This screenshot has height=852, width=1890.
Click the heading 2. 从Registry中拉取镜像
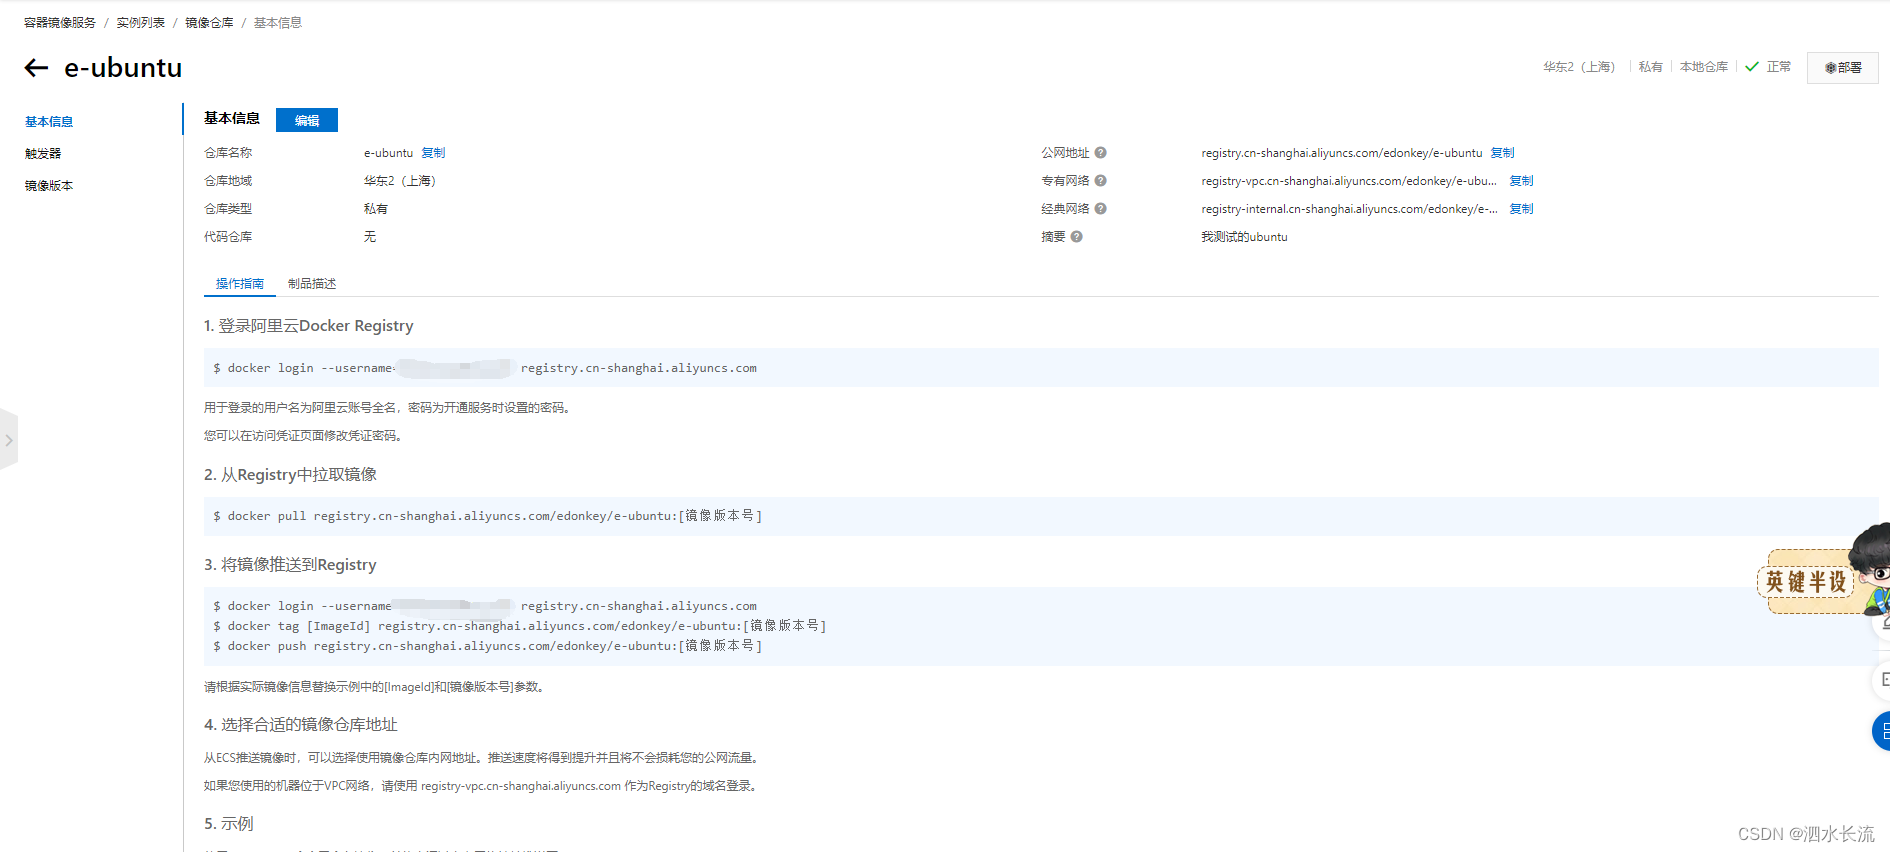[290, 475]
